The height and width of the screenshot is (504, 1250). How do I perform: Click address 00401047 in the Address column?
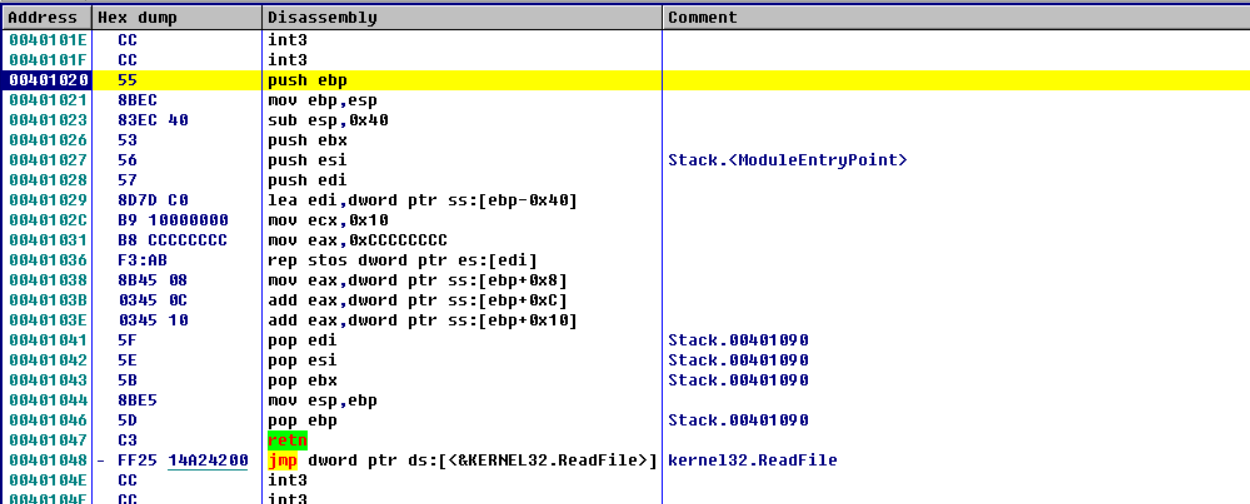coord(47,440)
